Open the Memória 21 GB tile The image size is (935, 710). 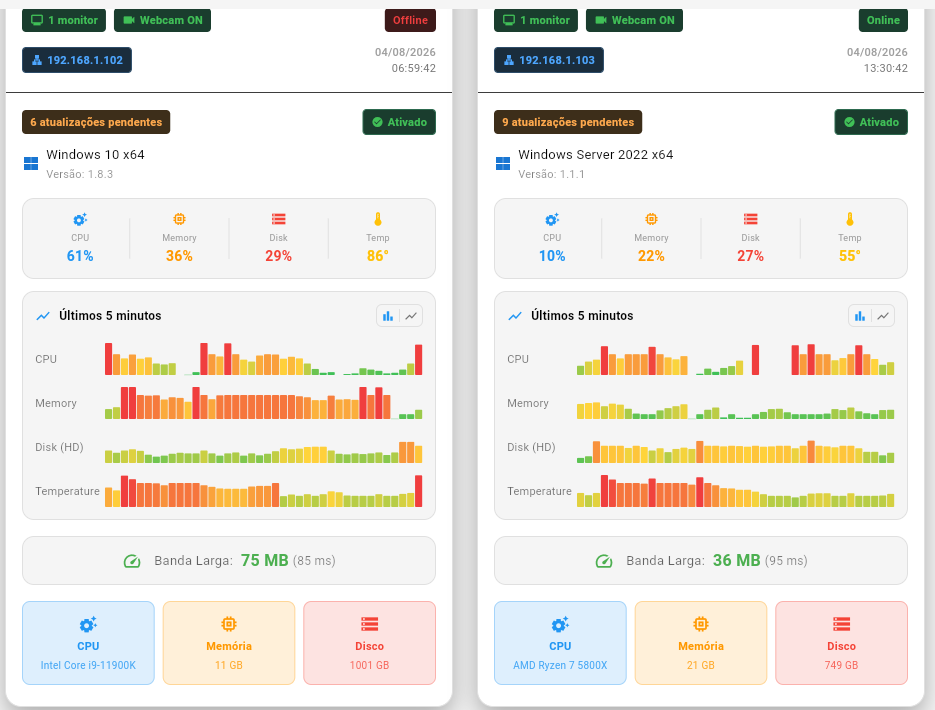pyautogui.click(x=701, y=643)
